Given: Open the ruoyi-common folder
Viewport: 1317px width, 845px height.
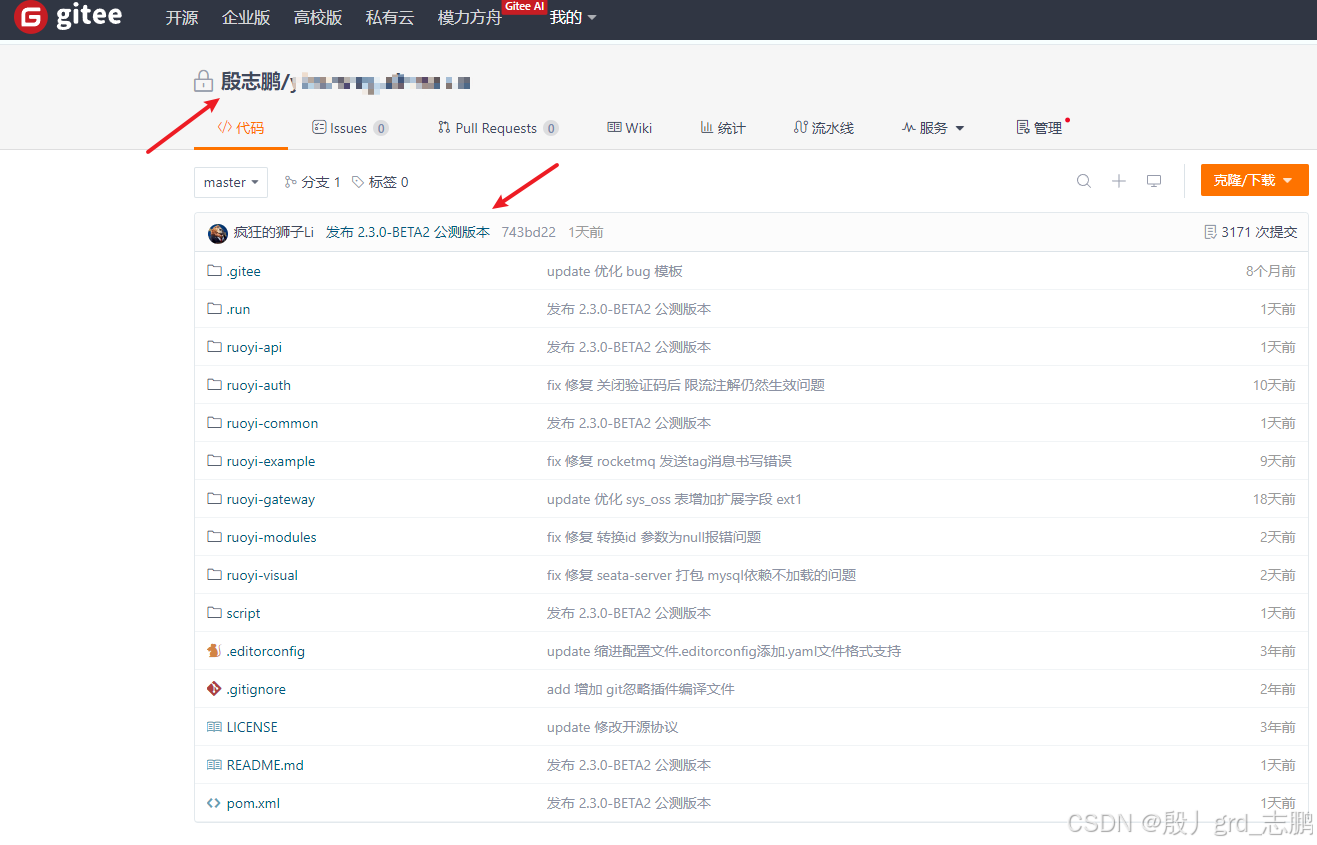Looking at the screenshot, I should (272, 423).
